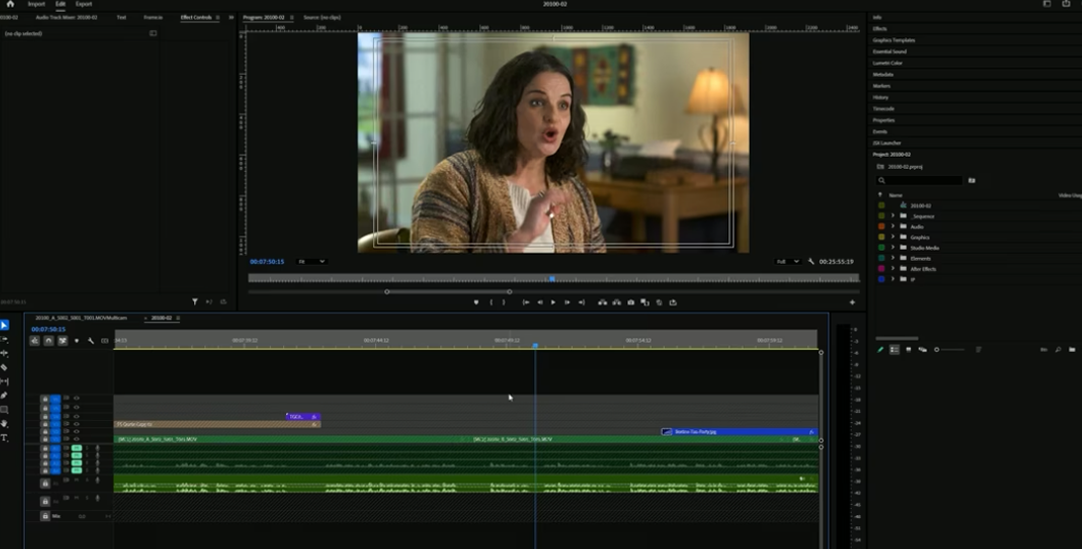The image size is (1082, 549).
Task: Show hidden tabs with the overflow chevrons
Action: (230, 17)
